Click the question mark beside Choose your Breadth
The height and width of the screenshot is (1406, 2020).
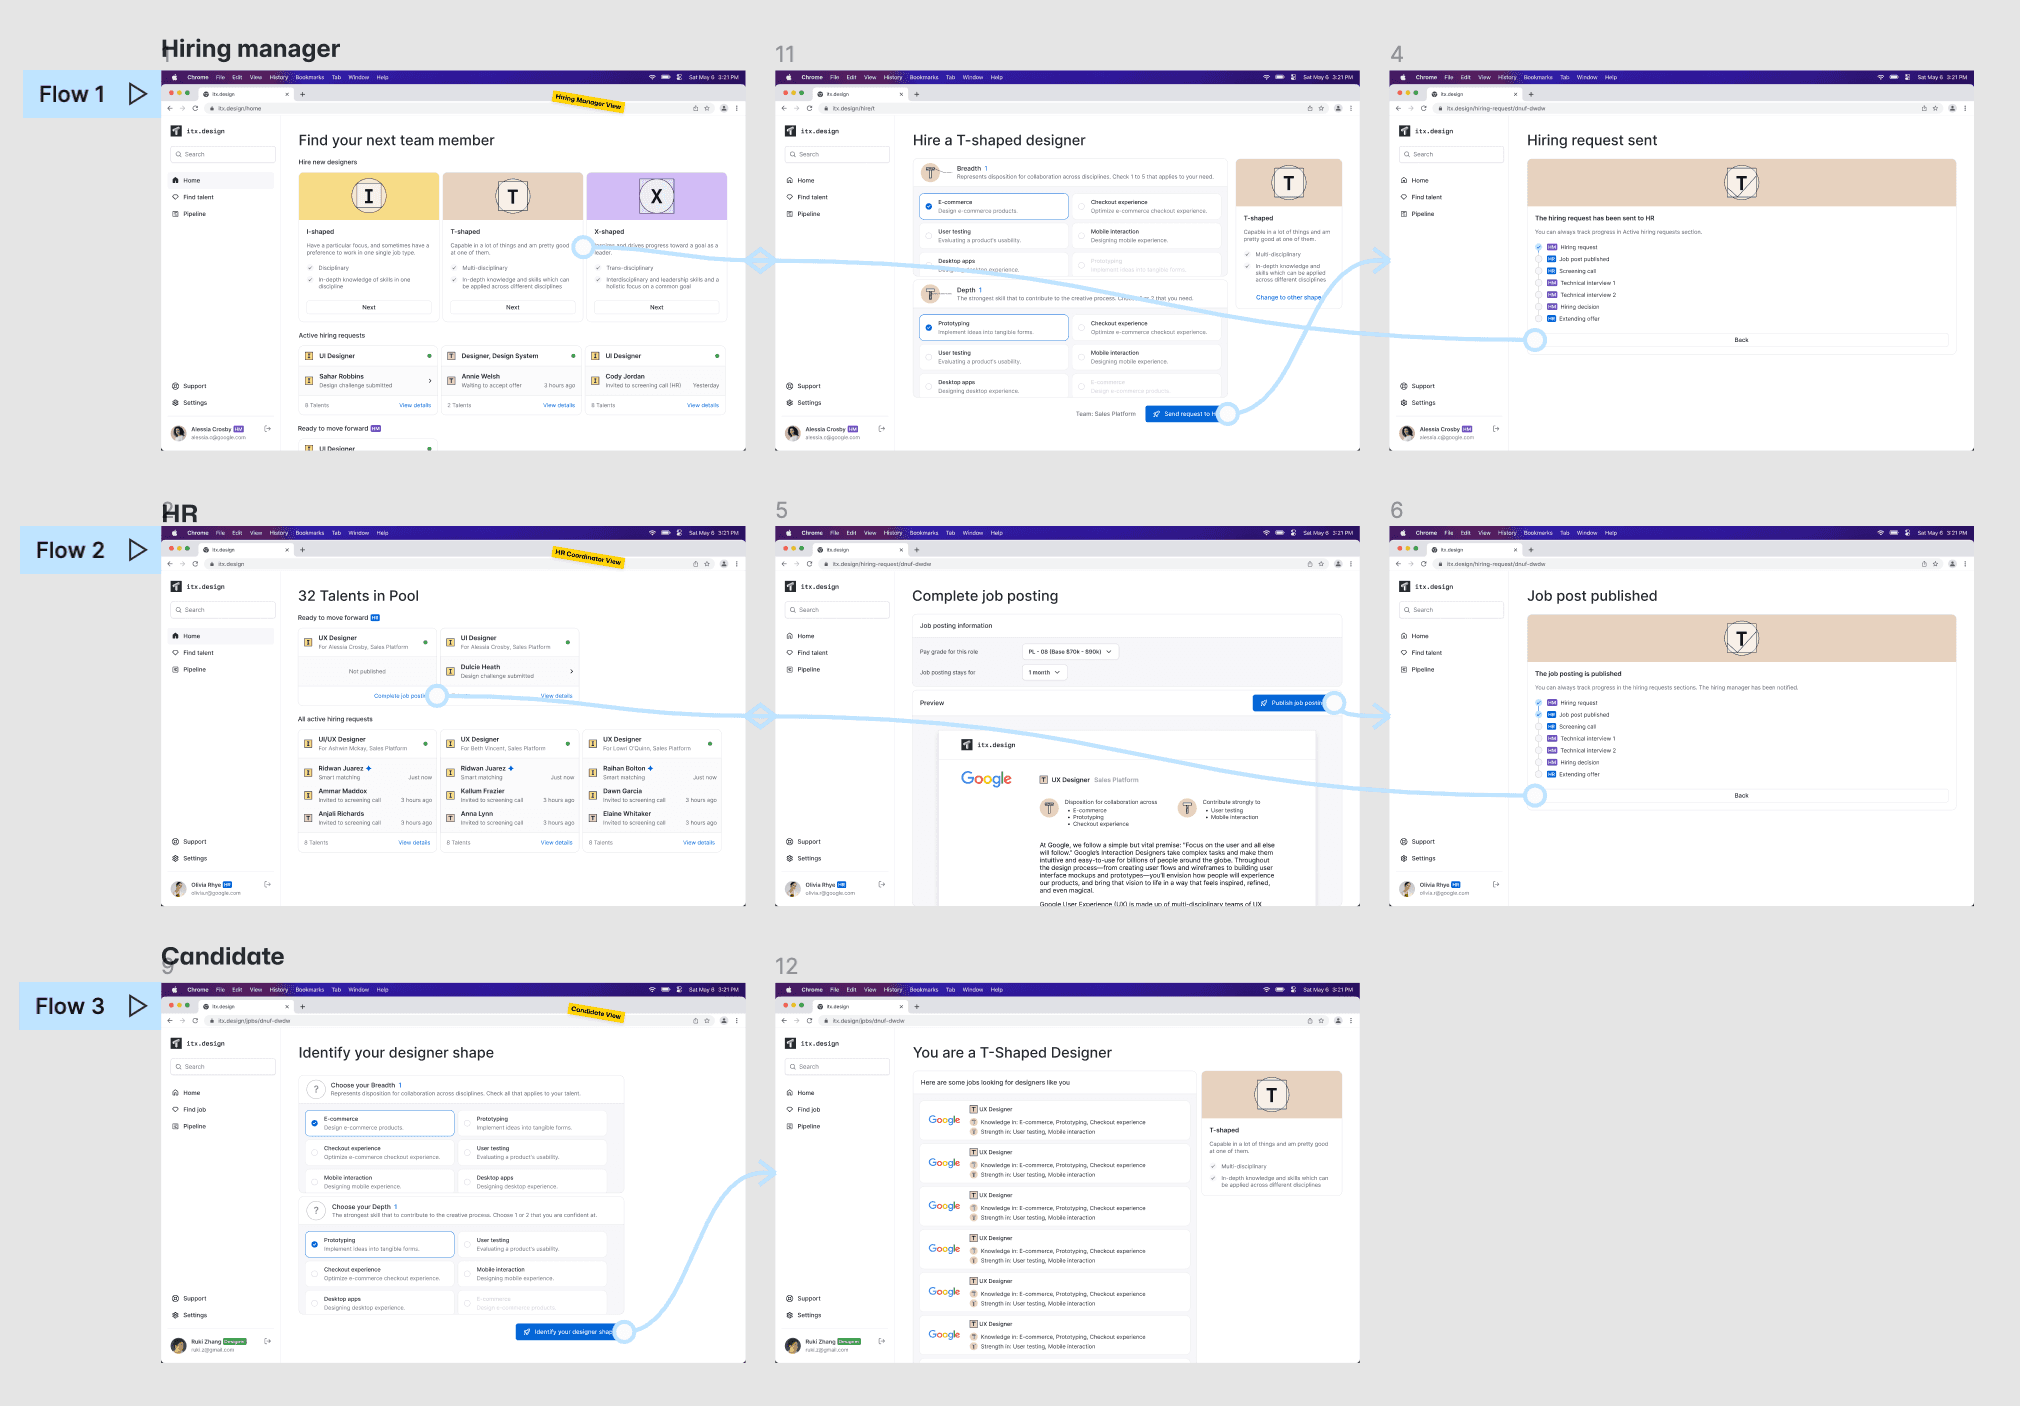(316, 1089)
